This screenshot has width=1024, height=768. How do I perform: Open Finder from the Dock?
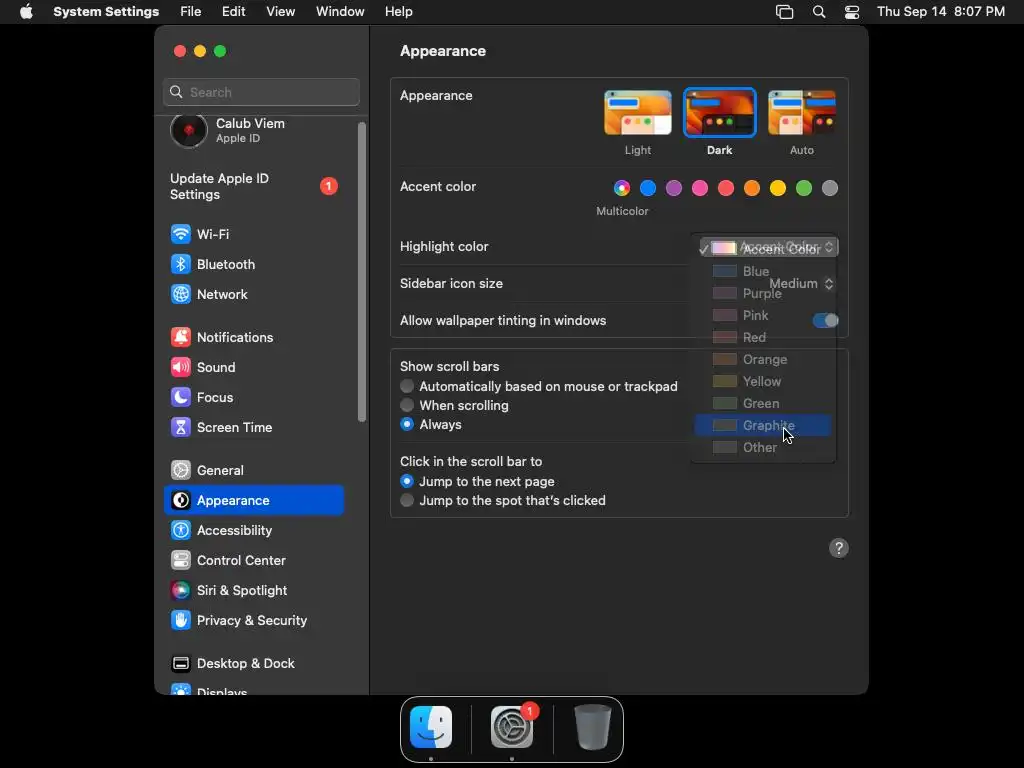point(431,727)
